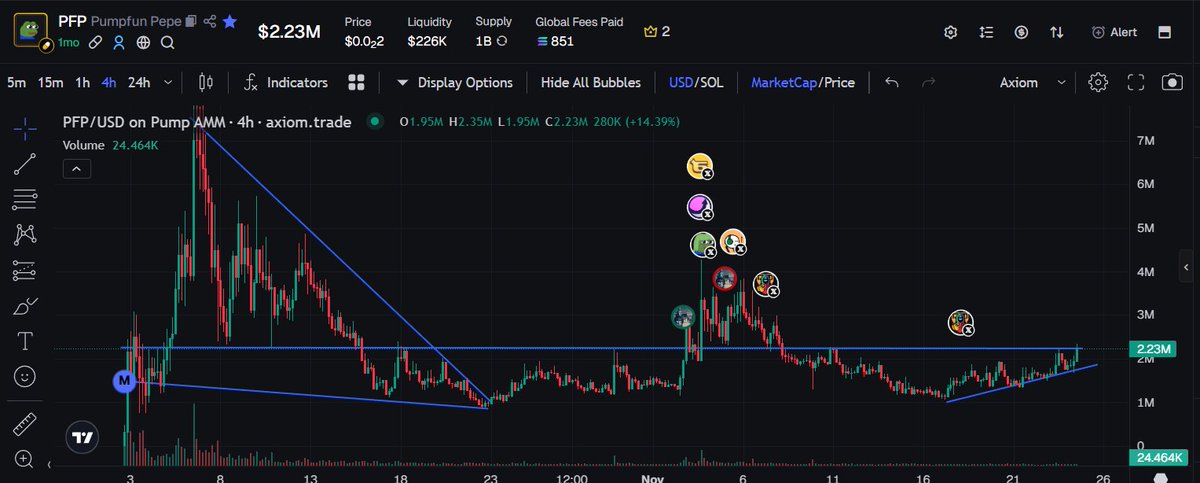Screen dimensions: 1200x483
Task: View the developer profile person icon
Action: pos(119,42)
